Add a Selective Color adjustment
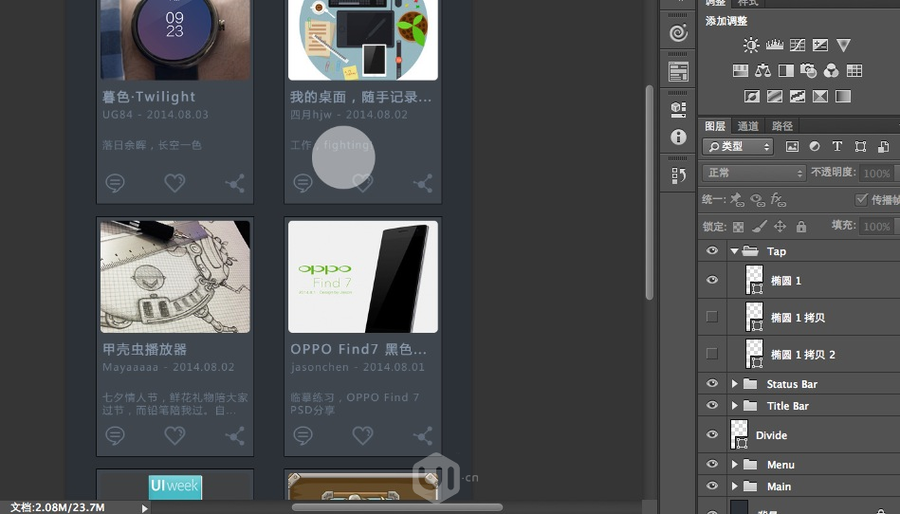 820,96
